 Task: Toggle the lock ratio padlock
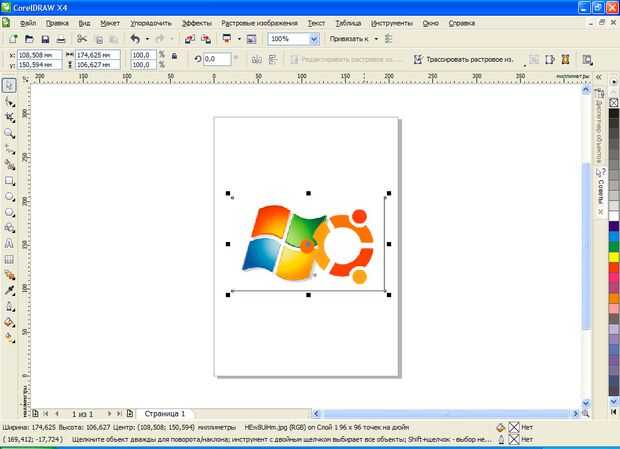coord(174,57)
